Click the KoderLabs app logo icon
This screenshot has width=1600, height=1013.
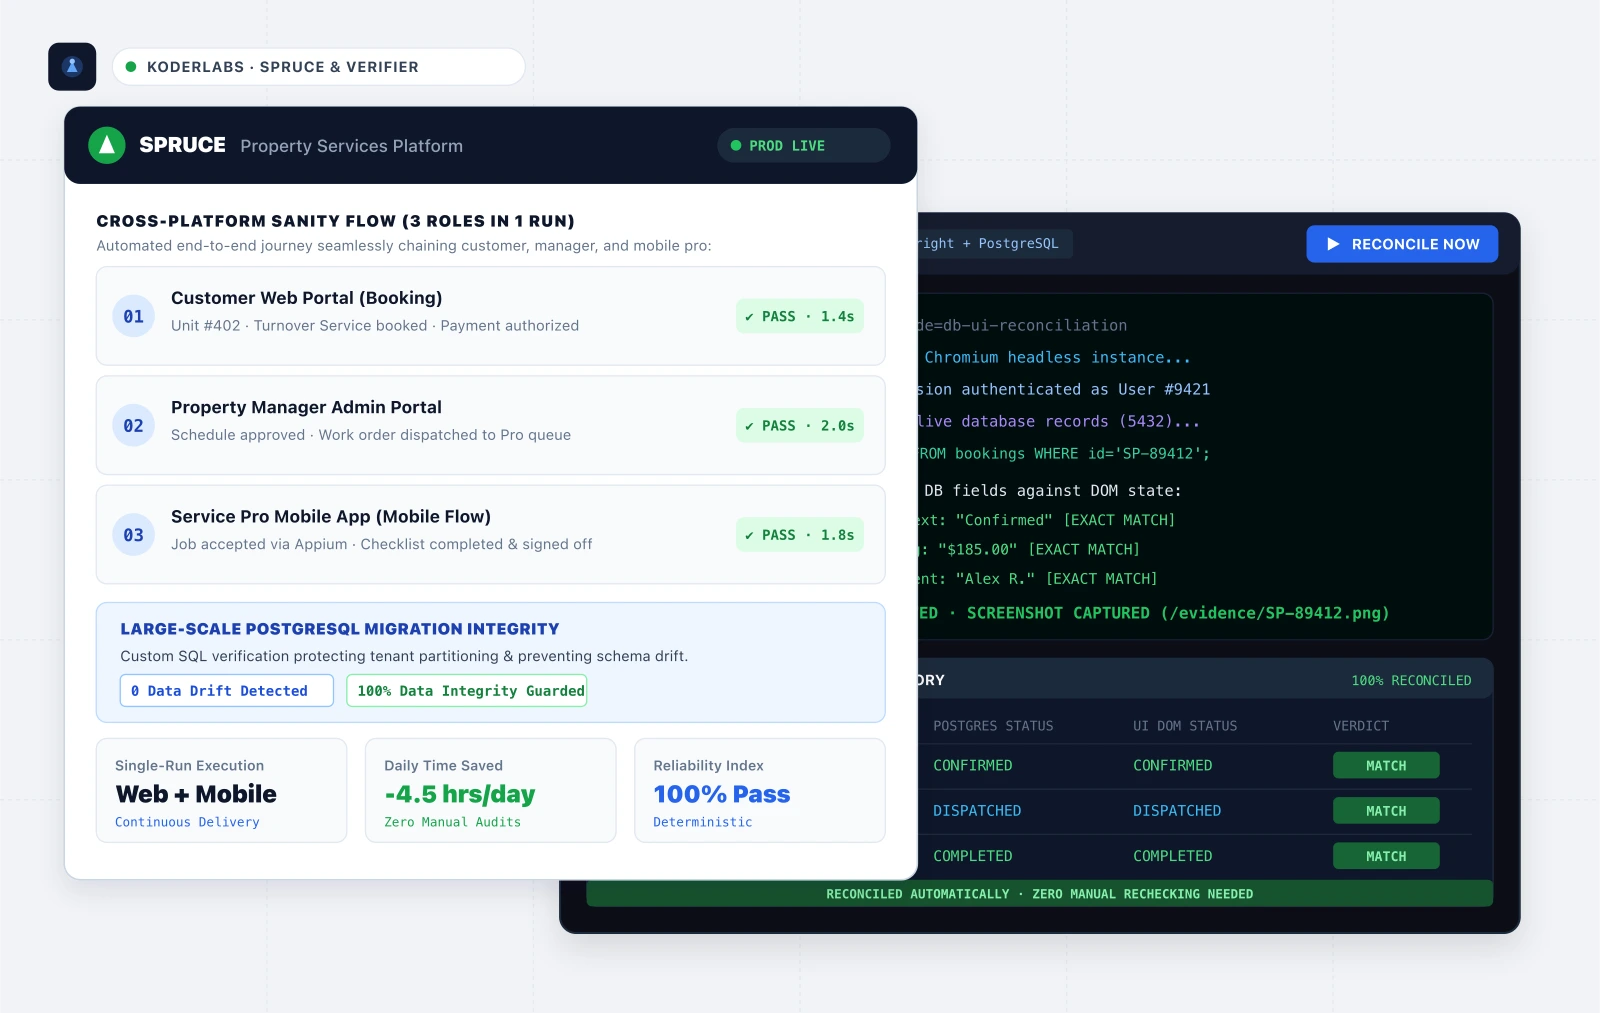pos(72,67)
